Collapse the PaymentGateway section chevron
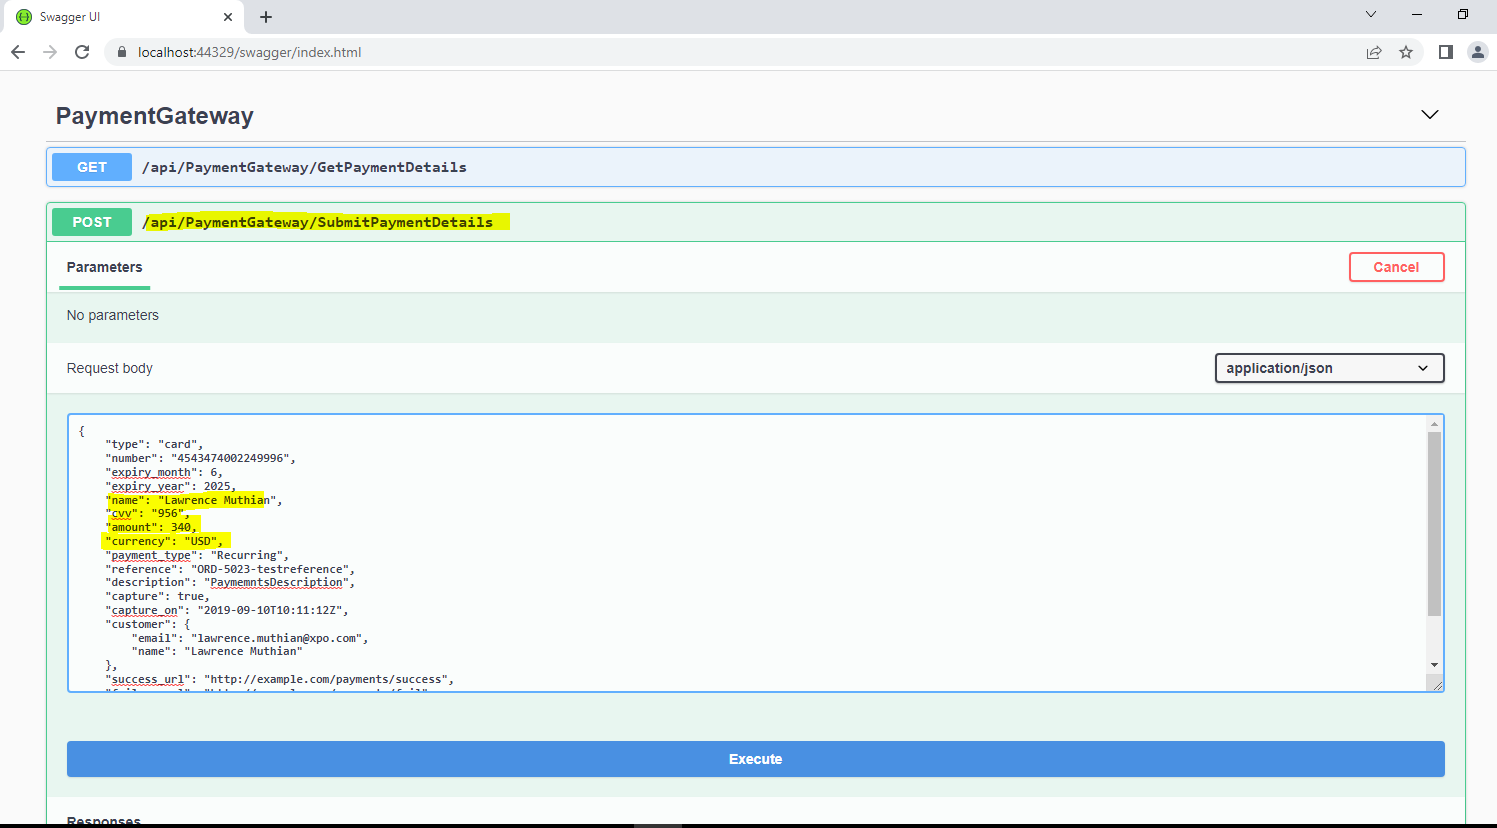The width and height of the screenshot is (1497, 828). pyautogui.click(x=1429, y=114)
